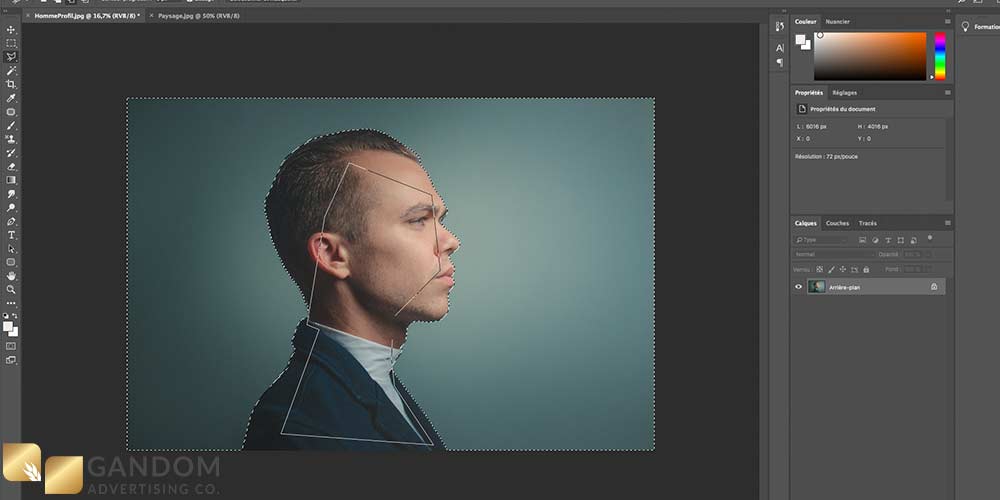The height and width of the screenshot is (500, 1000).
Task: Lock layer position in Calques panel
Action: point(843,269)
